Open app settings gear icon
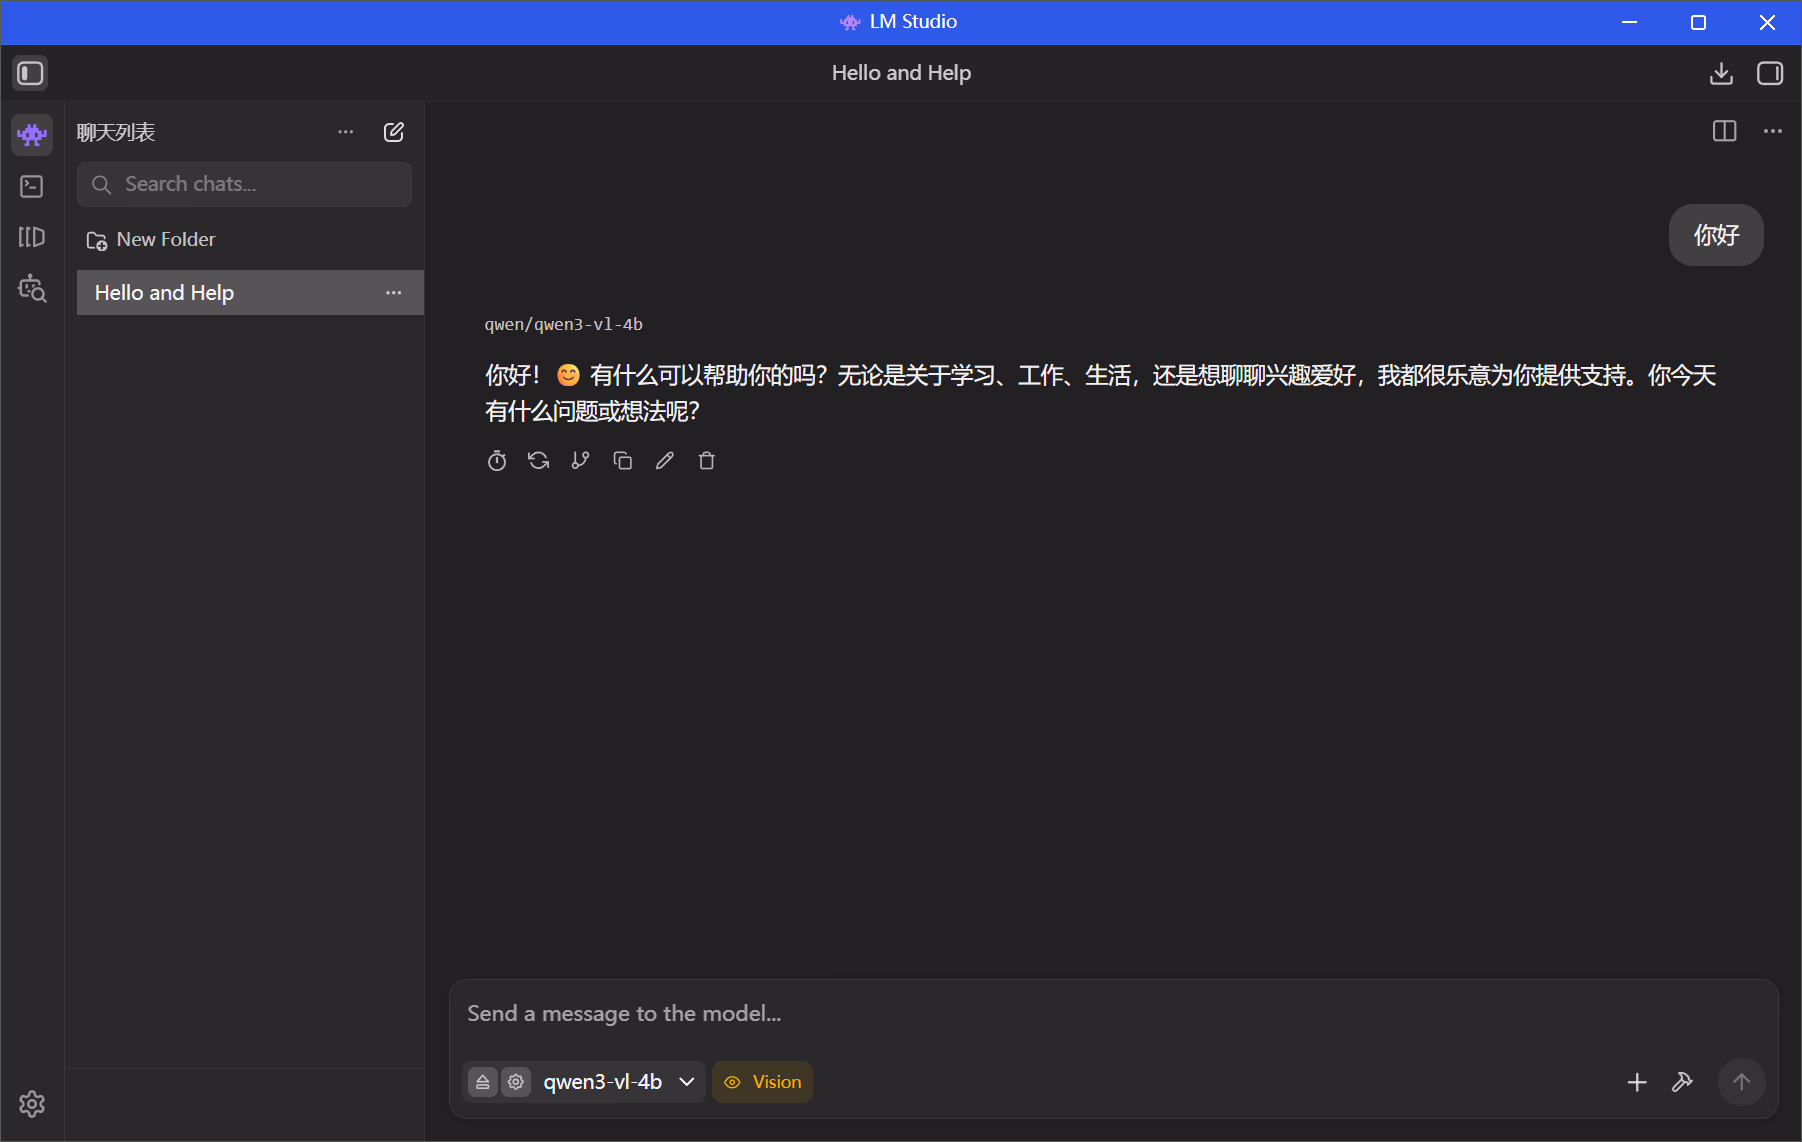The image size is (1802, 1142). coord(32,1104)
